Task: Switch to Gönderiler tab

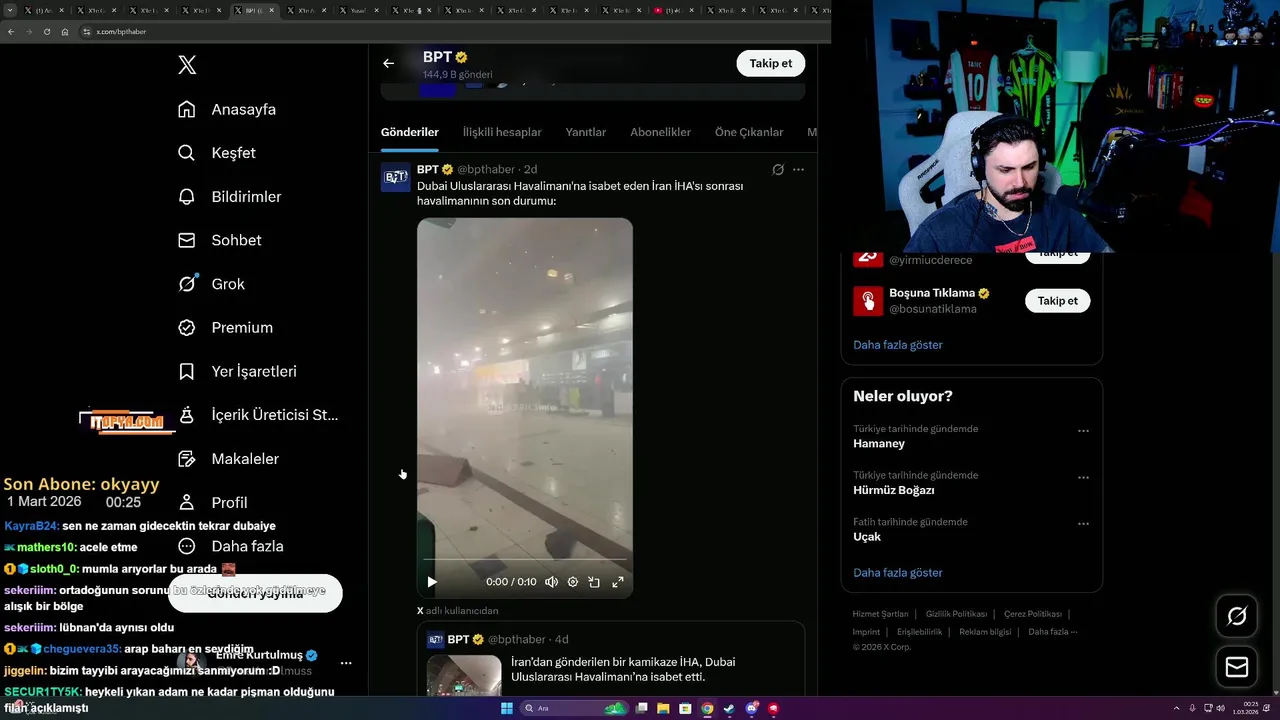Action: coord(409,132)
